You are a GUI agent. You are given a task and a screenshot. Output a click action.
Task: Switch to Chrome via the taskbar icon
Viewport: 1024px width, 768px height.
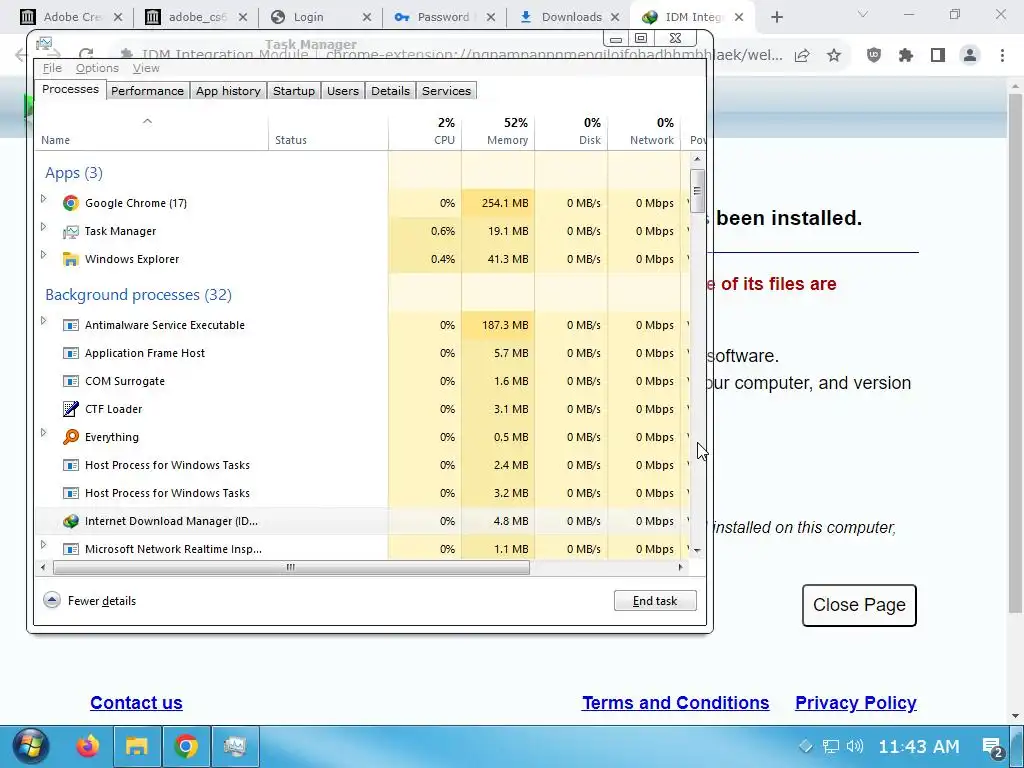click(x=186, y=746)
